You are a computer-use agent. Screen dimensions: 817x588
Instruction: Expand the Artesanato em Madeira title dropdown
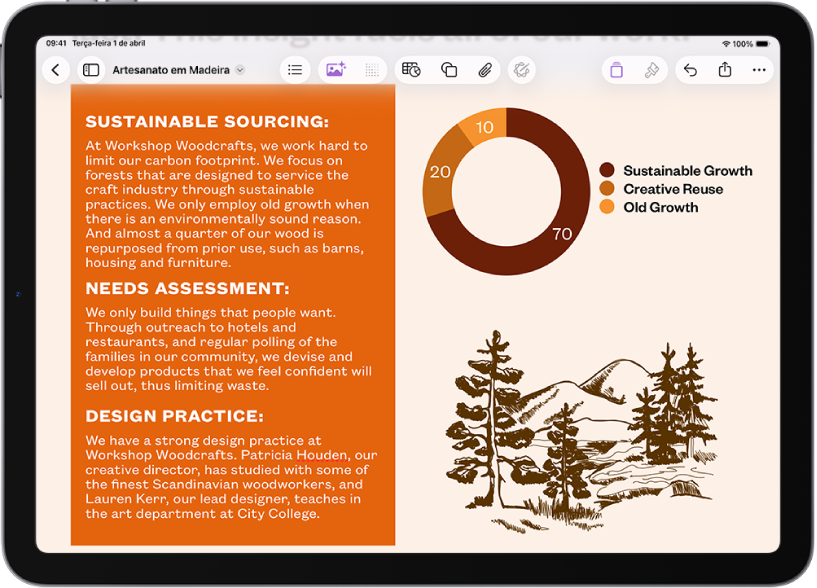point(239,71)
